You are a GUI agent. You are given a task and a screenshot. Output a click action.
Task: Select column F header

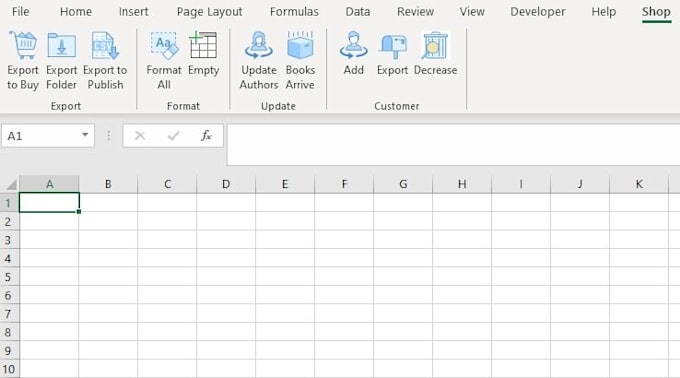pyautogui.click(x=344, y=184)
